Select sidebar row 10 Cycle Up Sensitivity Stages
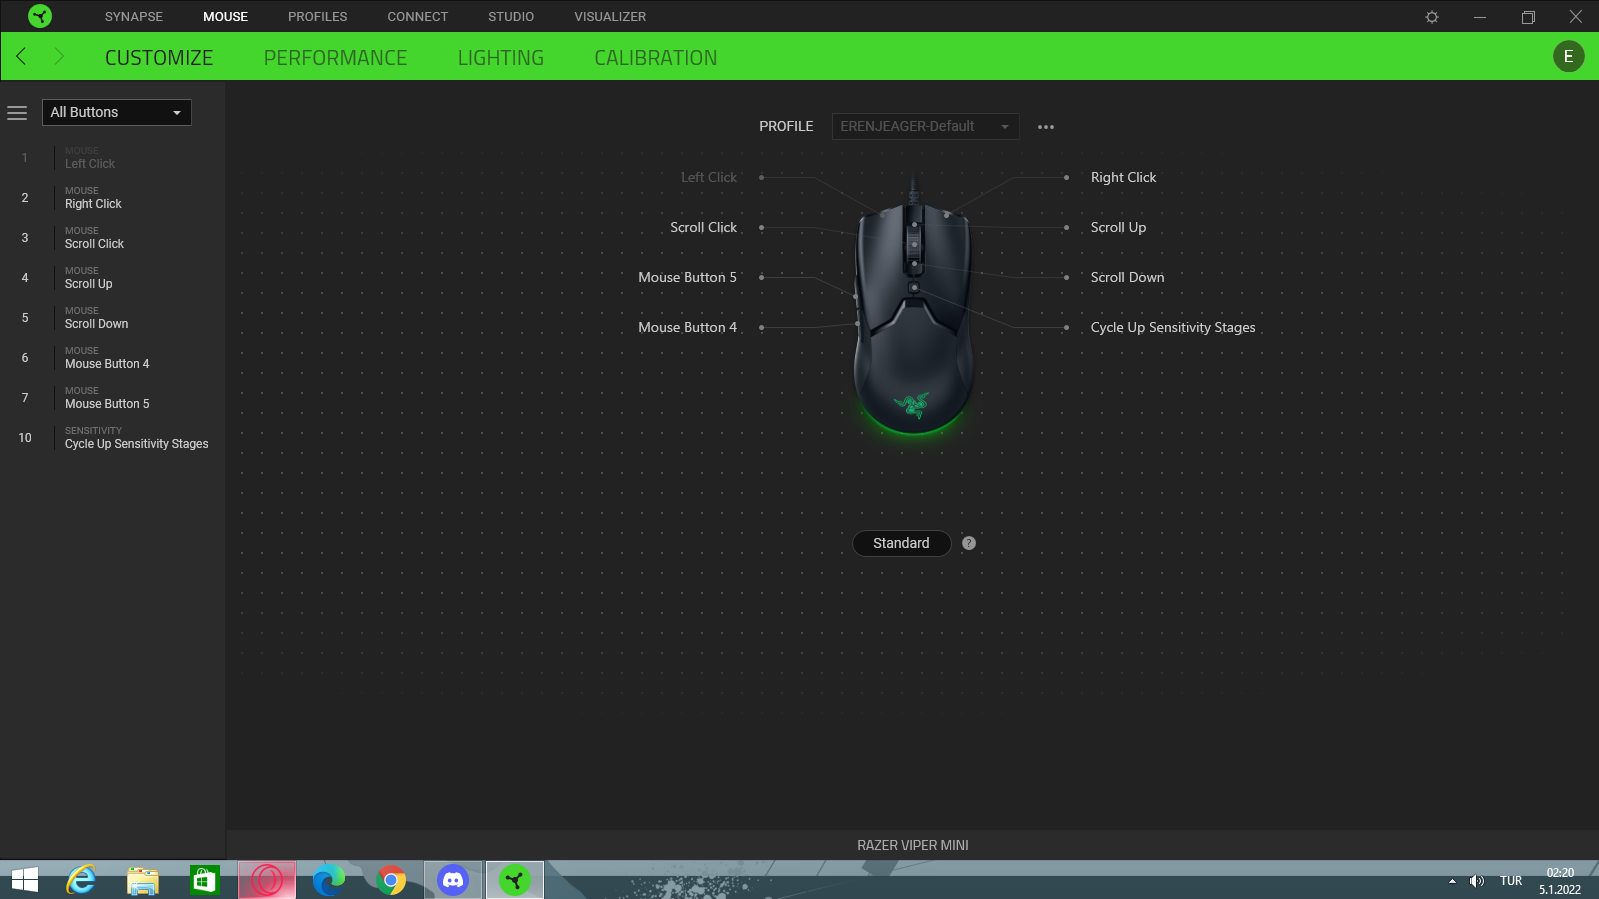Viewport: 1599px width, 899px height. tap(112, 438)
